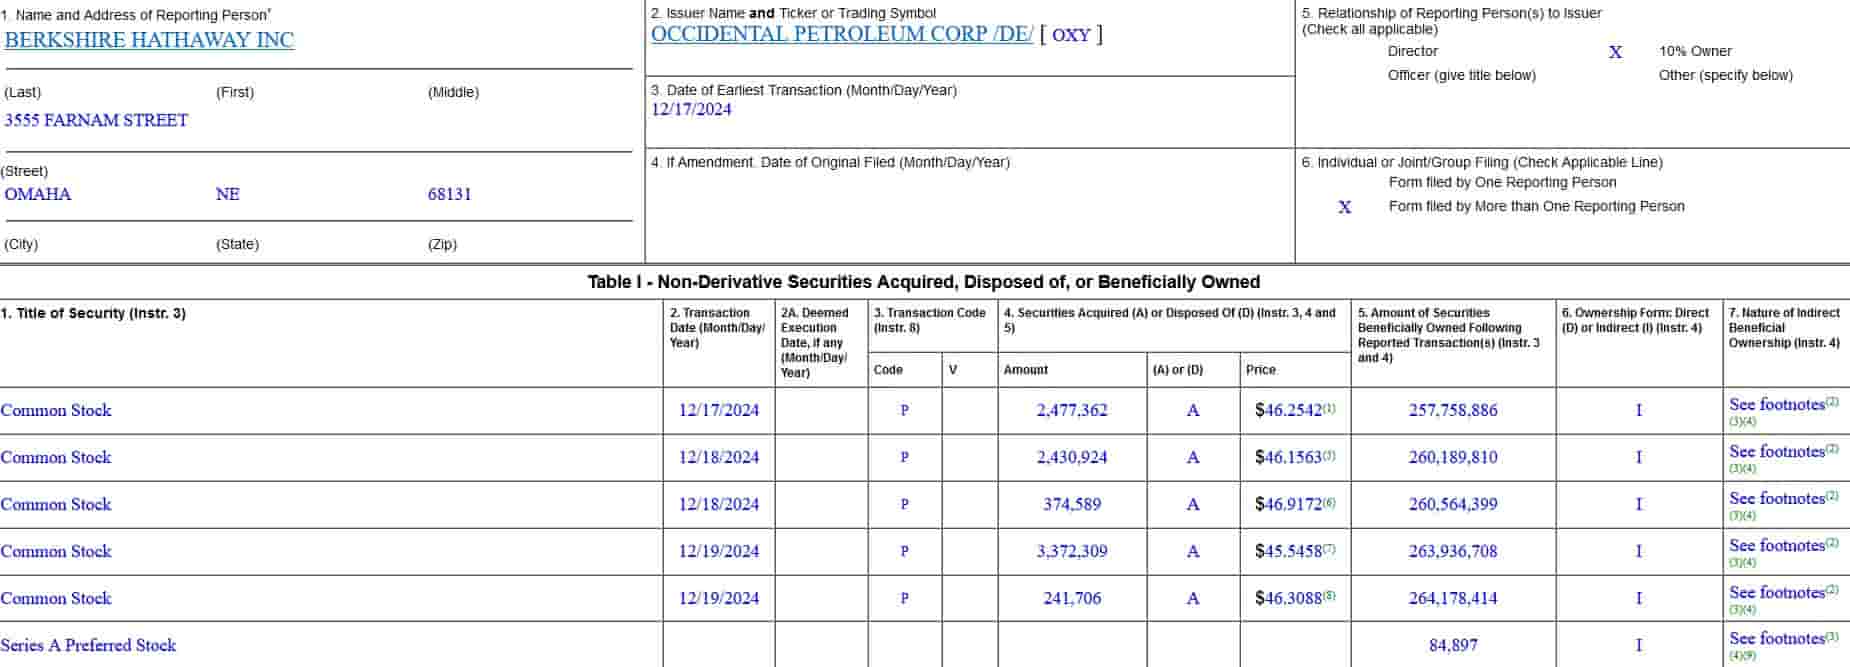Open the BERKSHIRE HATHAWAY INC reporting person link
Image resolution: width=1850 pixels, height=667 pixels.
pos(149,40)
